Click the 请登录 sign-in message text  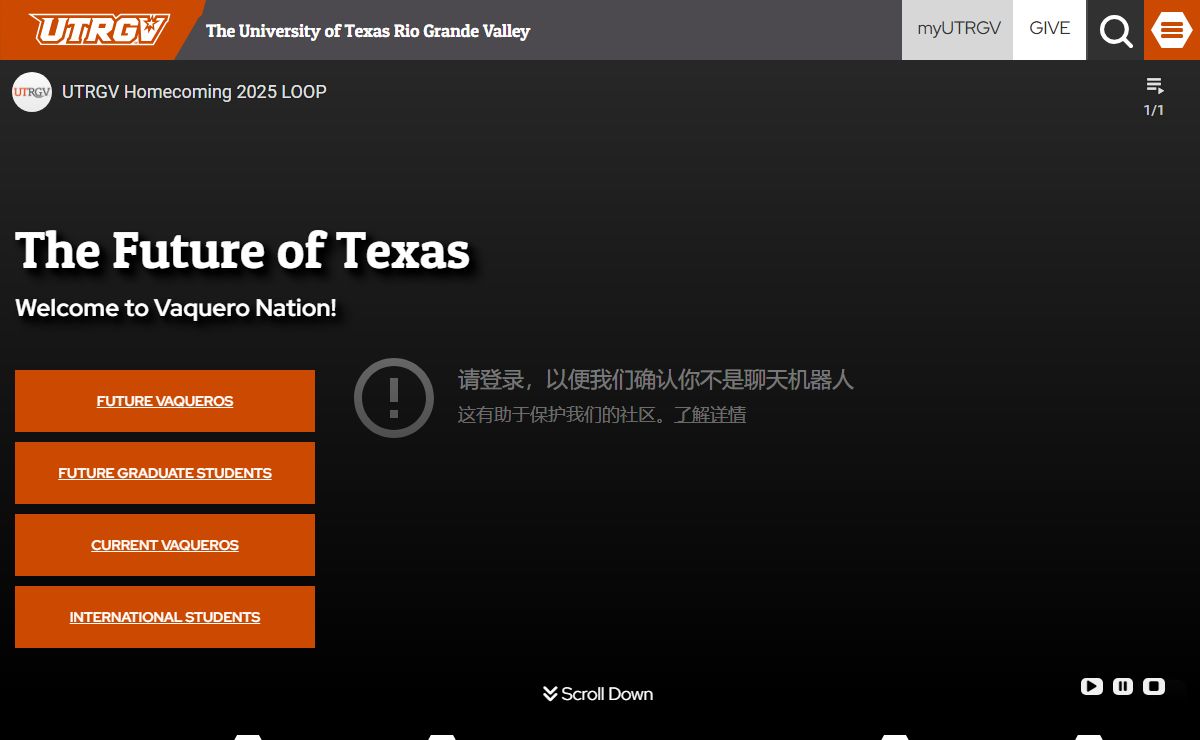(656, 380)
